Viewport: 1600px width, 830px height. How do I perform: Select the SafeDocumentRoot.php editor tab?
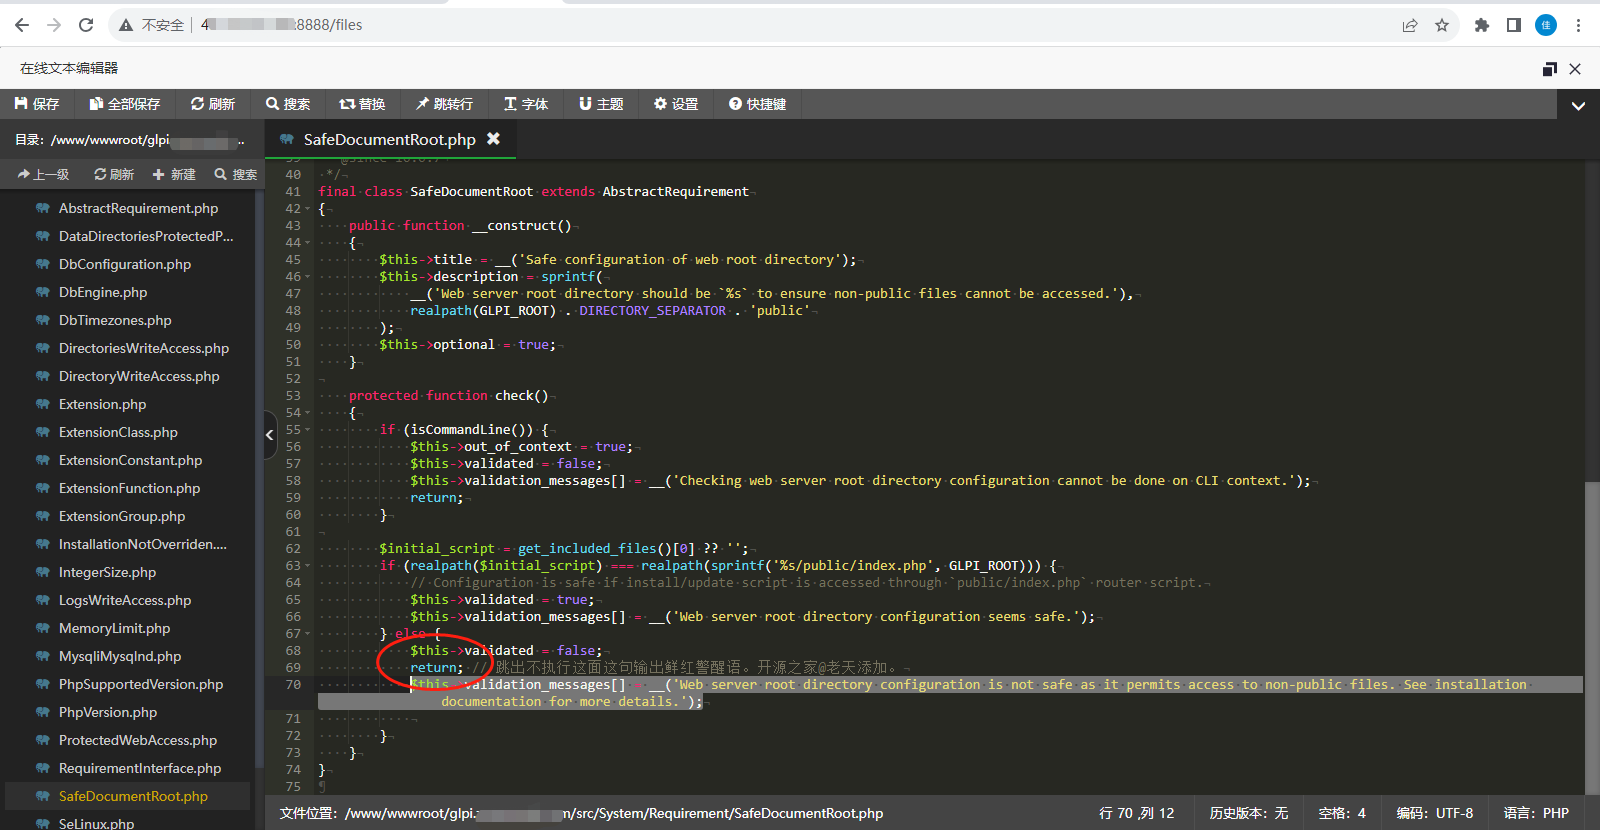[389, 139]
